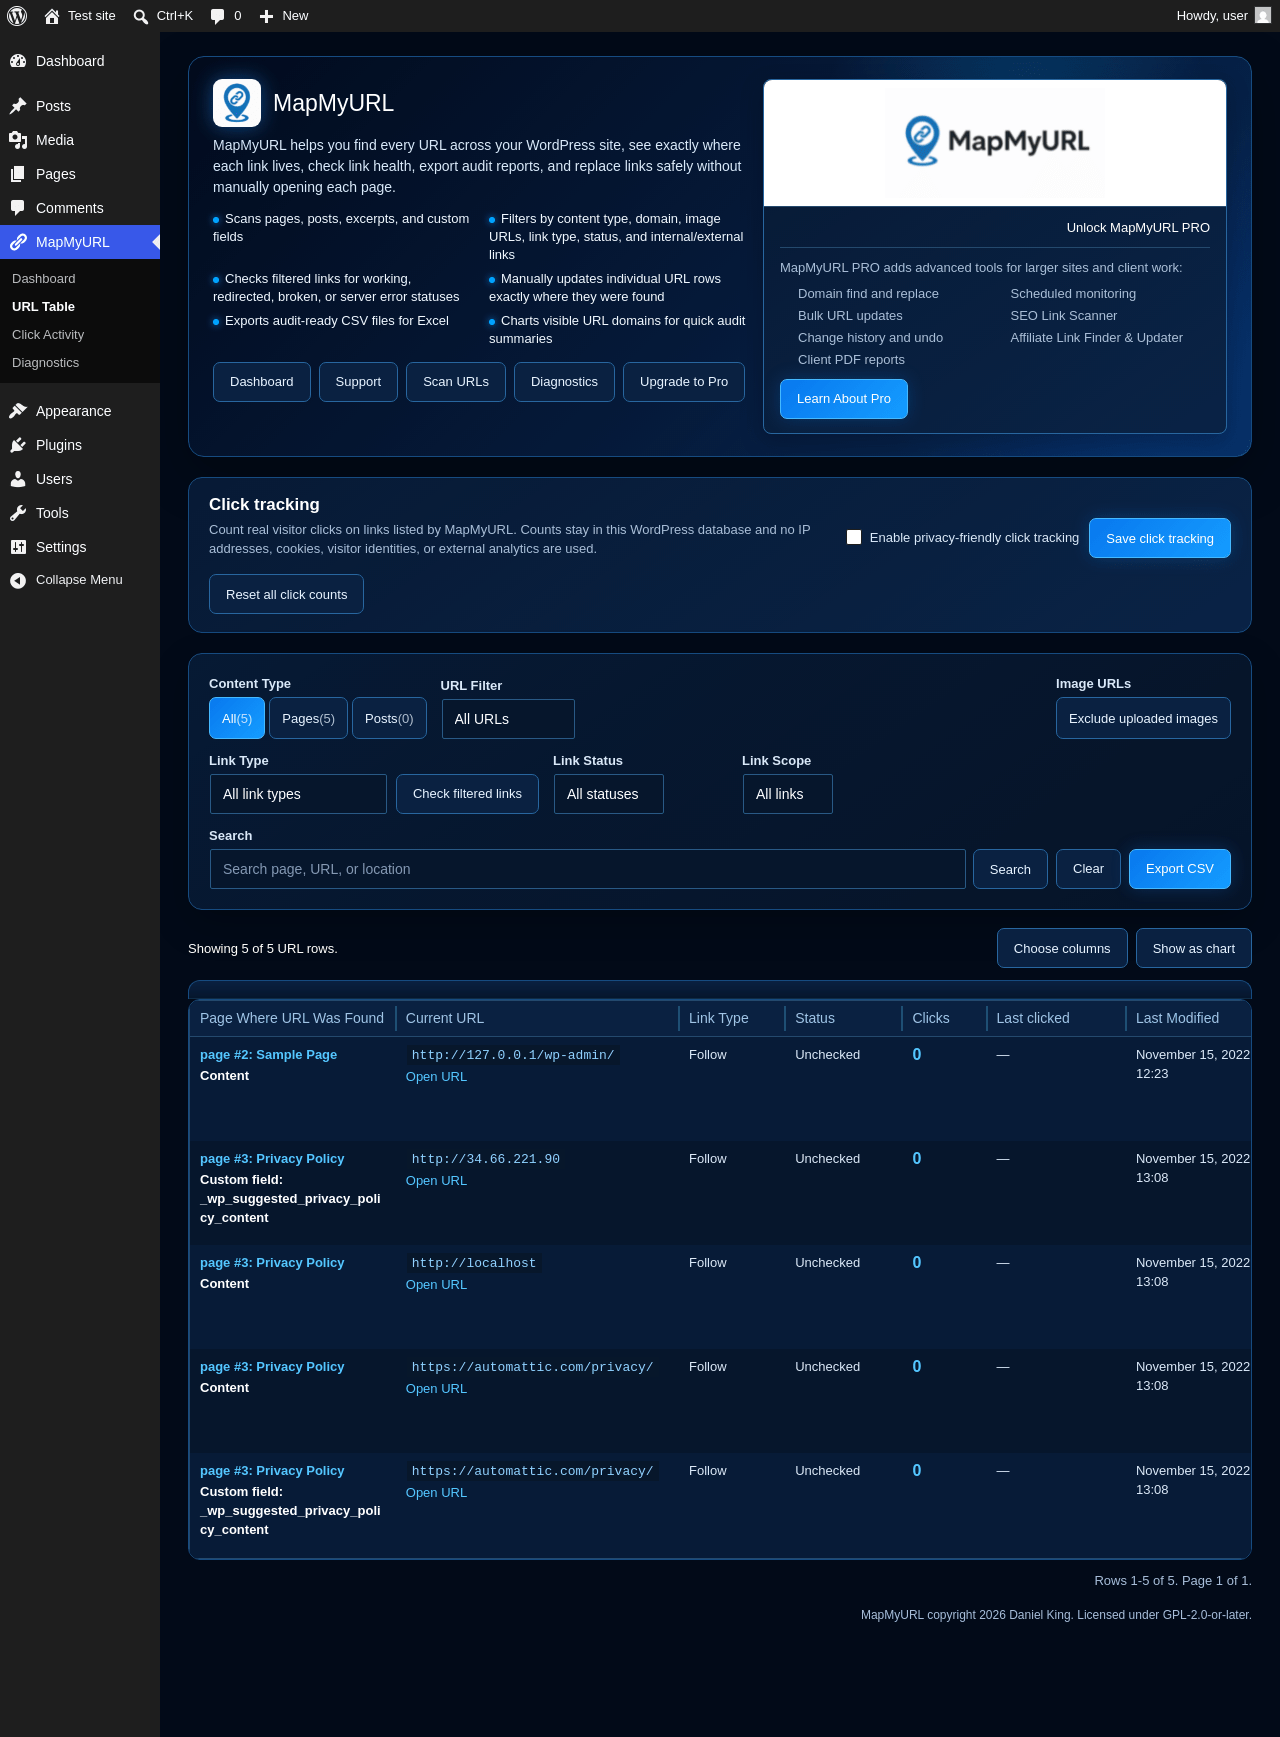Click the Tools wrench icon
The height and width of the screenshot is (1737, 1280).
tap(18, 513)
